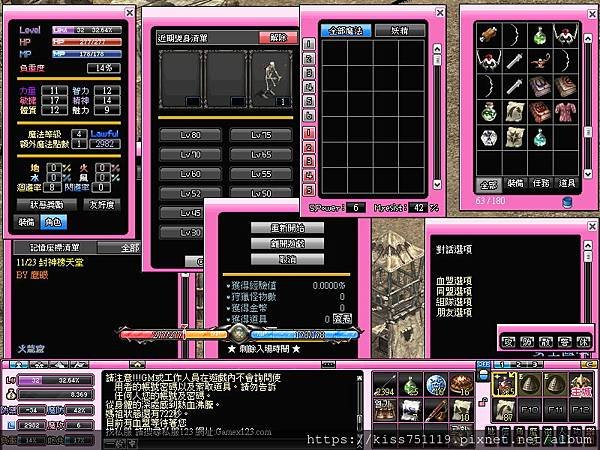Use the wand quick slot item

click(x=435, y=410)
